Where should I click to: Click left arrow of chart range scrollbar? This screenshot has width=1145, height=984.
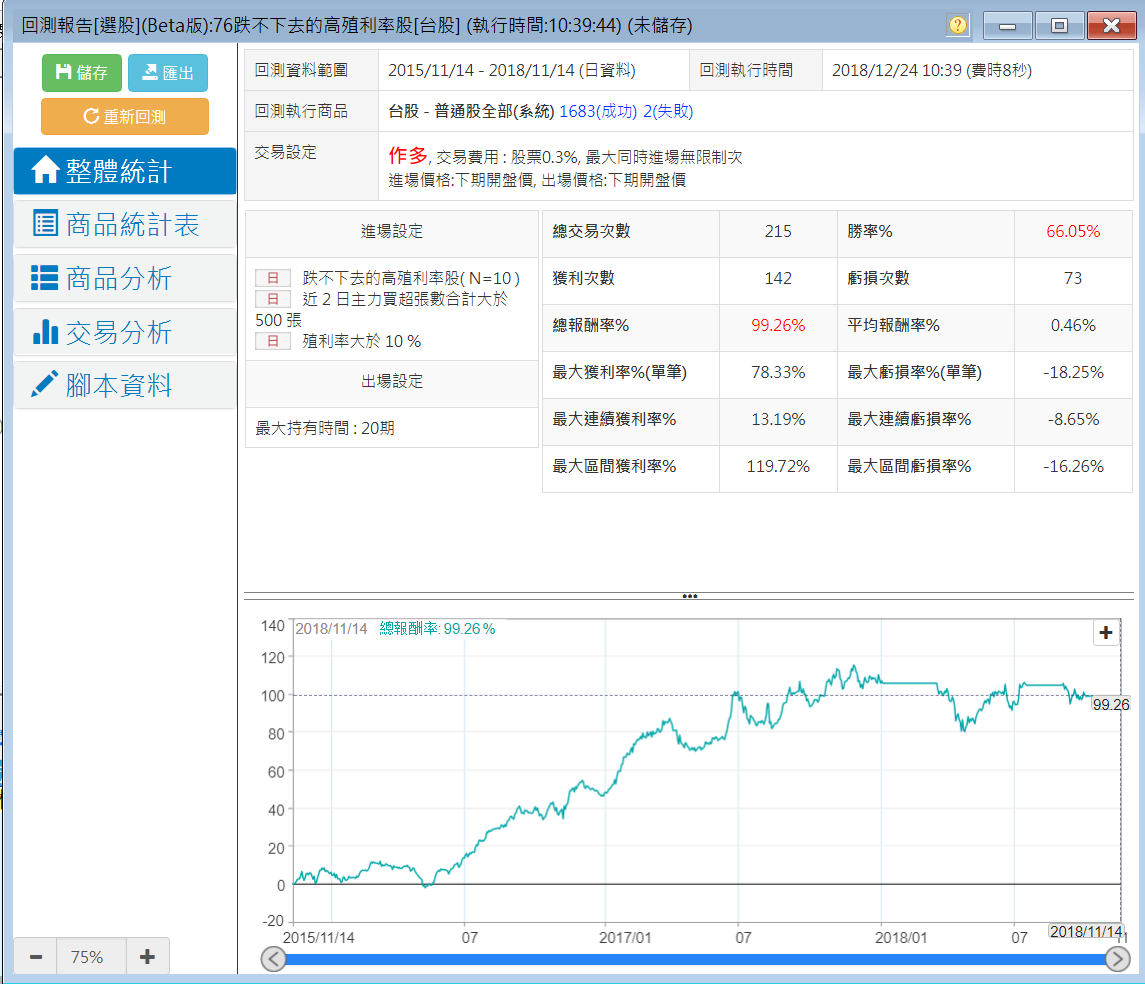[273, 960]
